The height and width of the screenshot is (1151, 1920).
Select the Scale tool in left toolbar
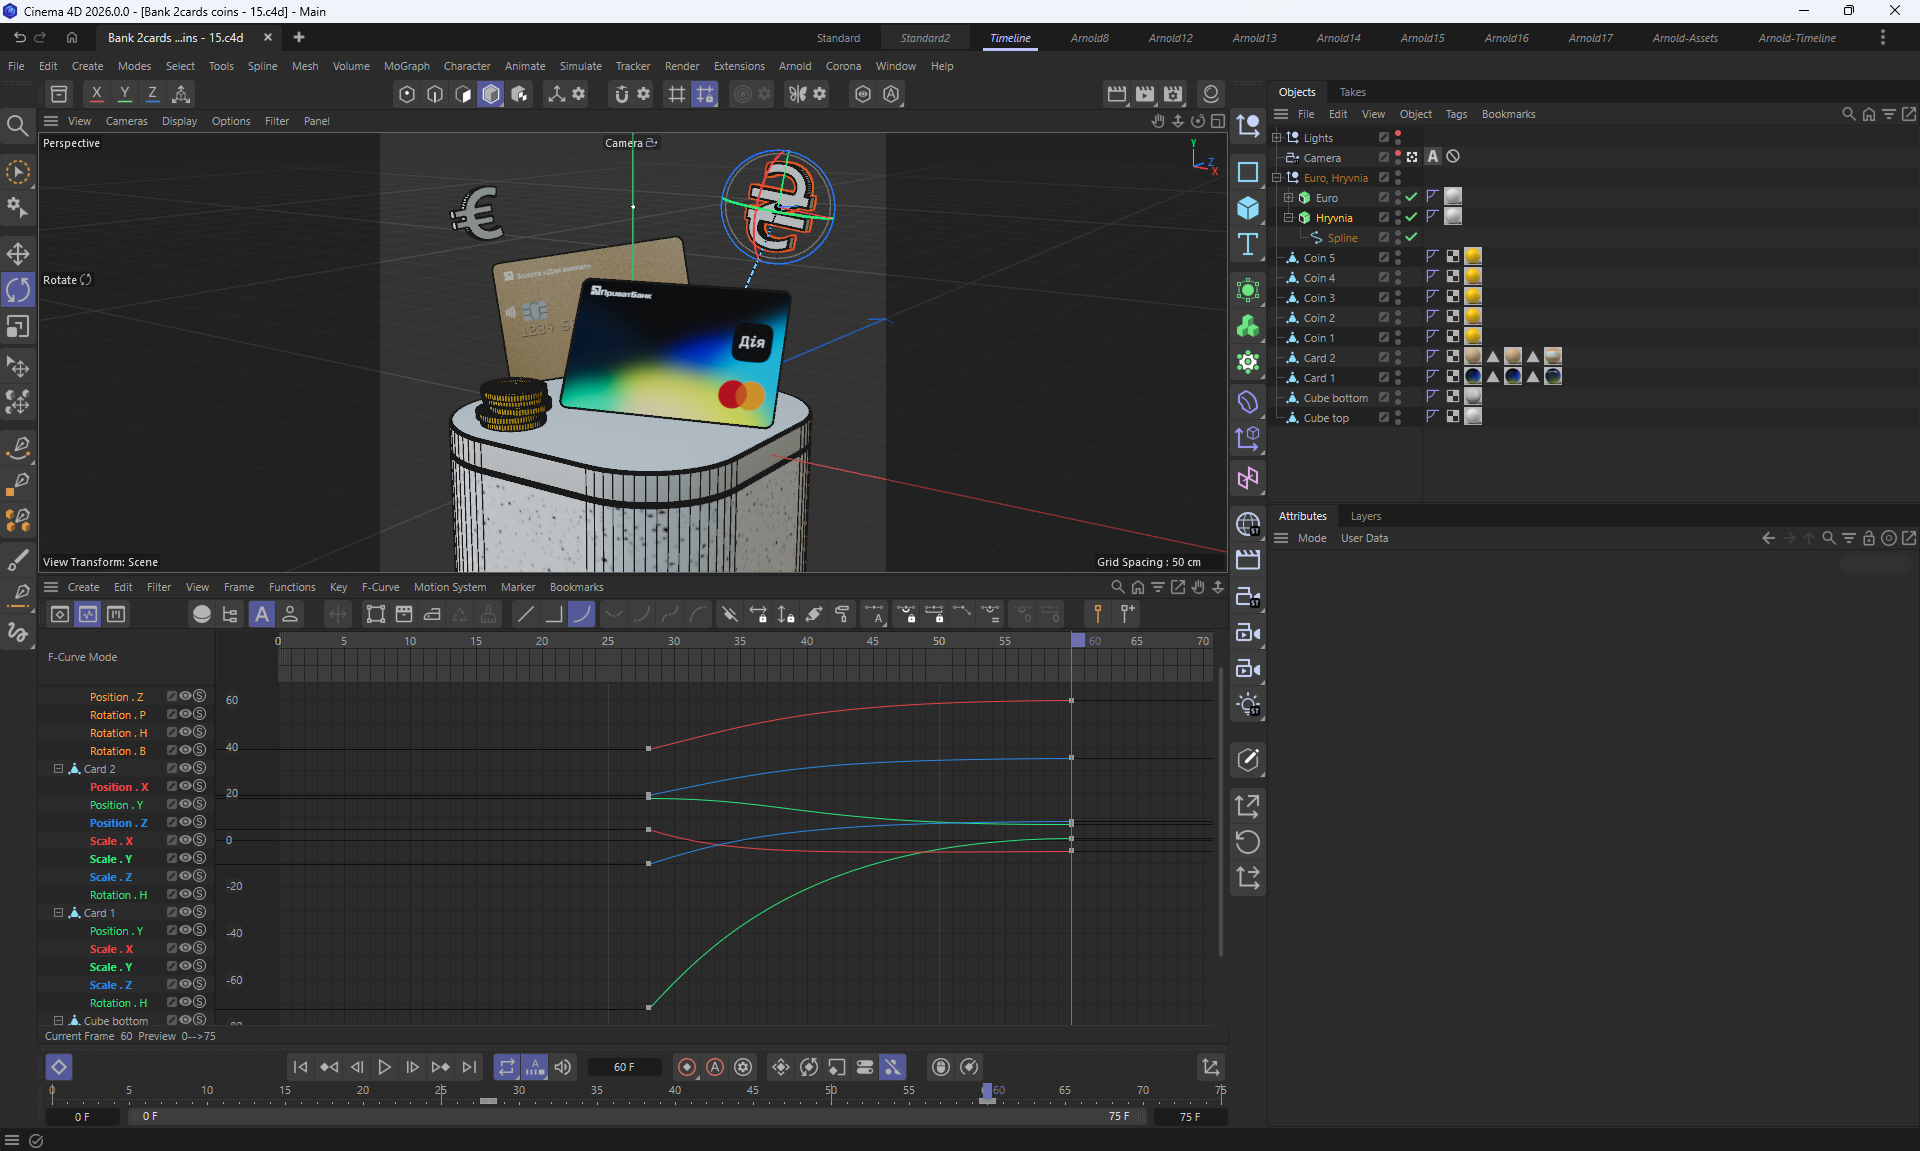point(18,327)
